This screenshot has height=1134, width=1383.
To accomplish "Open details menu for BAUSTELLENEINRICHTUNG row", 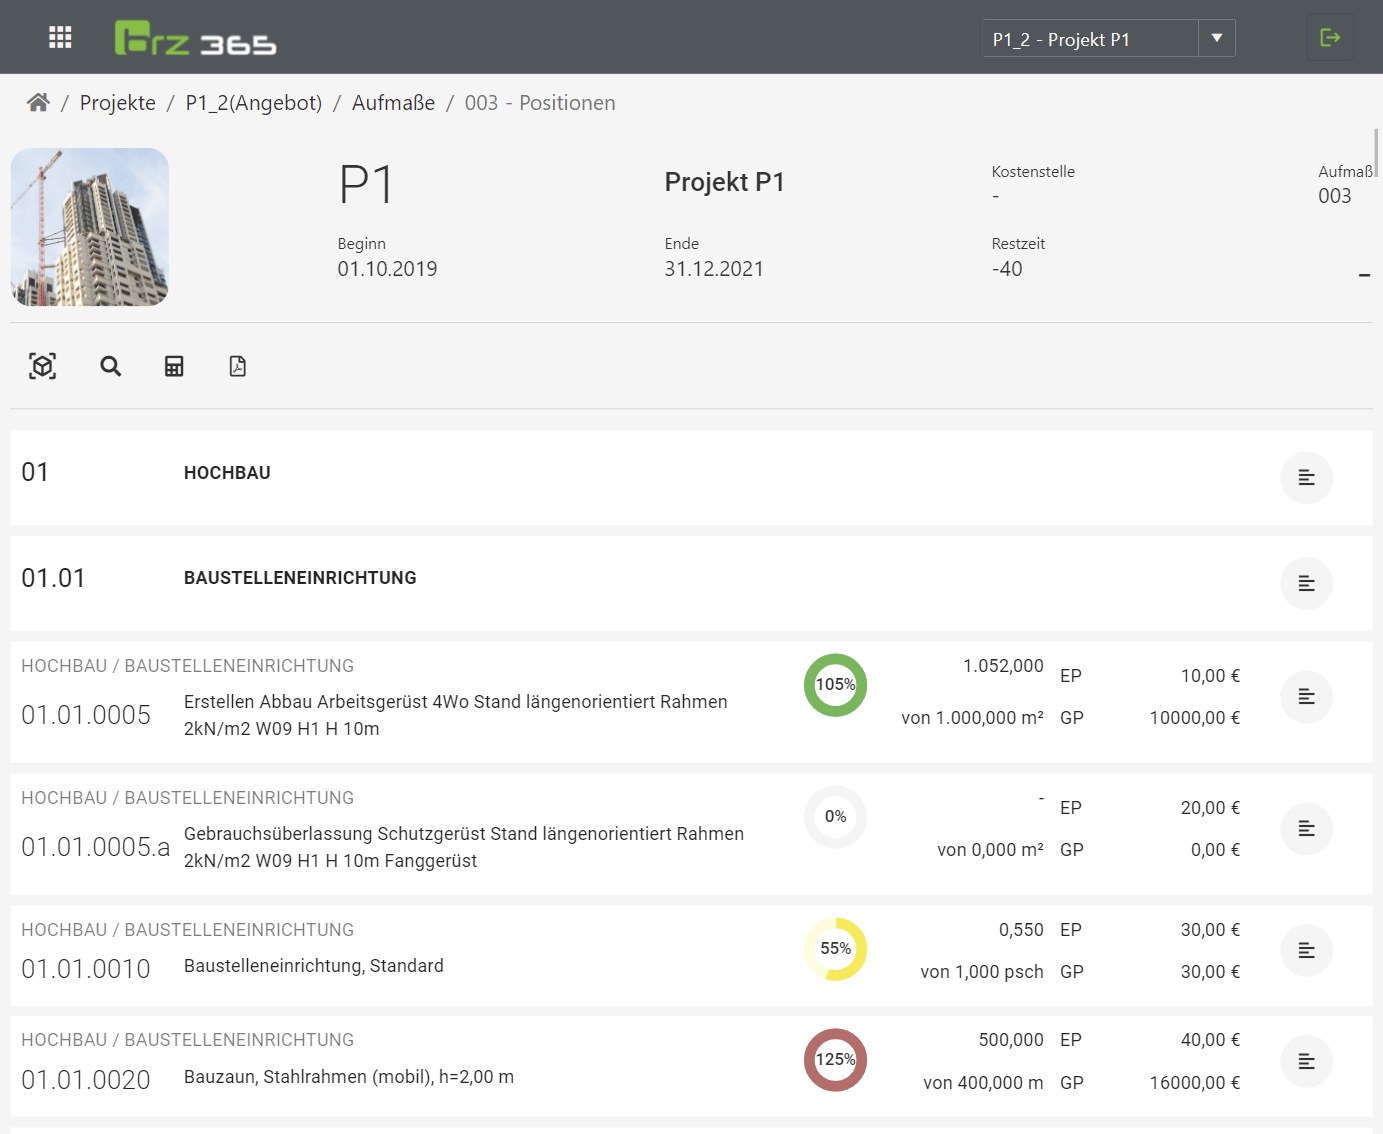I will click(x=1306, y=583).
